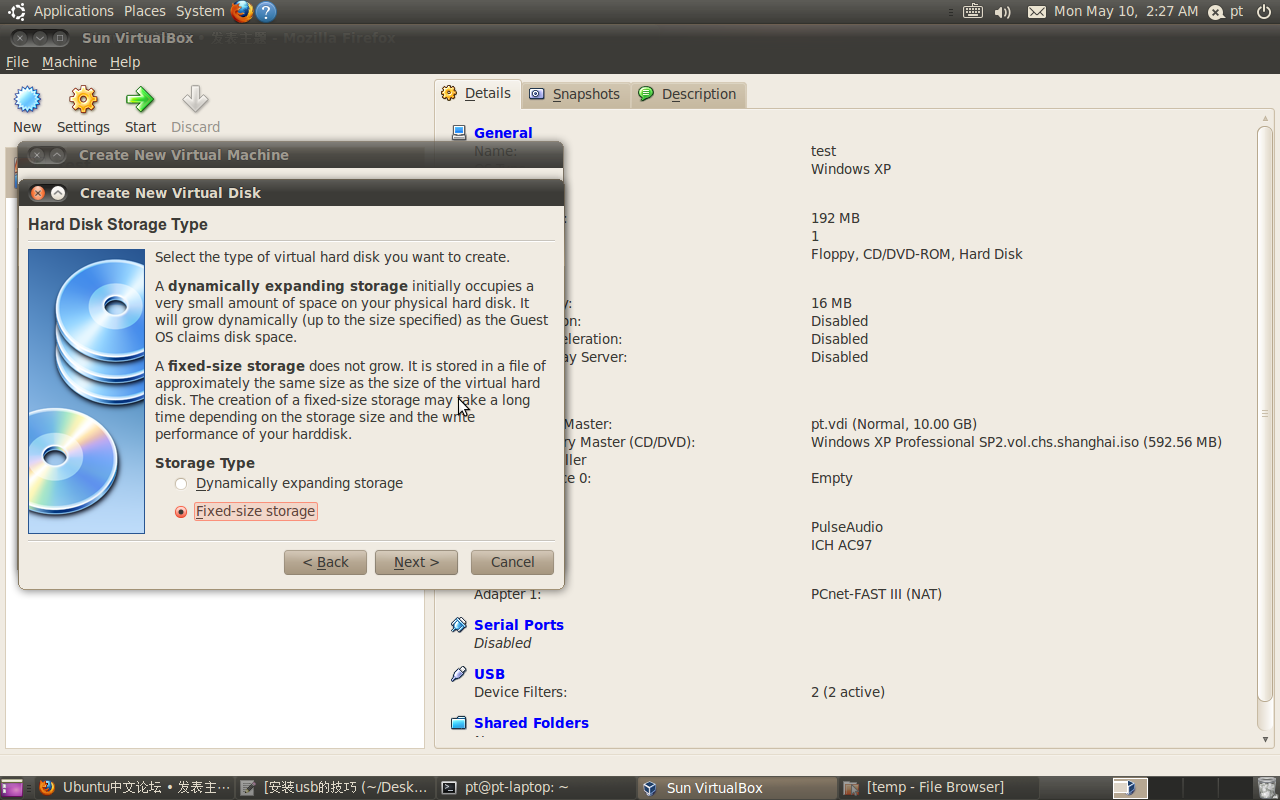Screen dimensions: 1280x800
Task: Click 'PCnet-FAST III (NAT)' adapter value
Action: click(x=876, y=594)
